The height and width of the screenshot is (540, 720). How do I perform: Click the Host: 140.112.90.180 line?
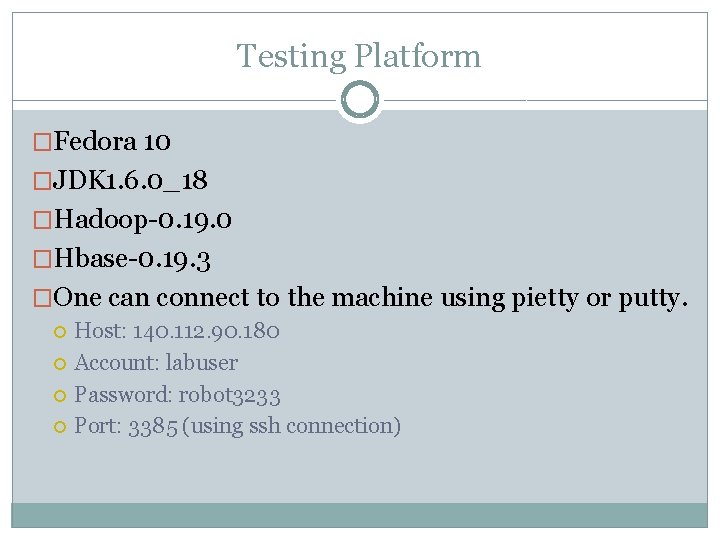[x=177, y=331]
